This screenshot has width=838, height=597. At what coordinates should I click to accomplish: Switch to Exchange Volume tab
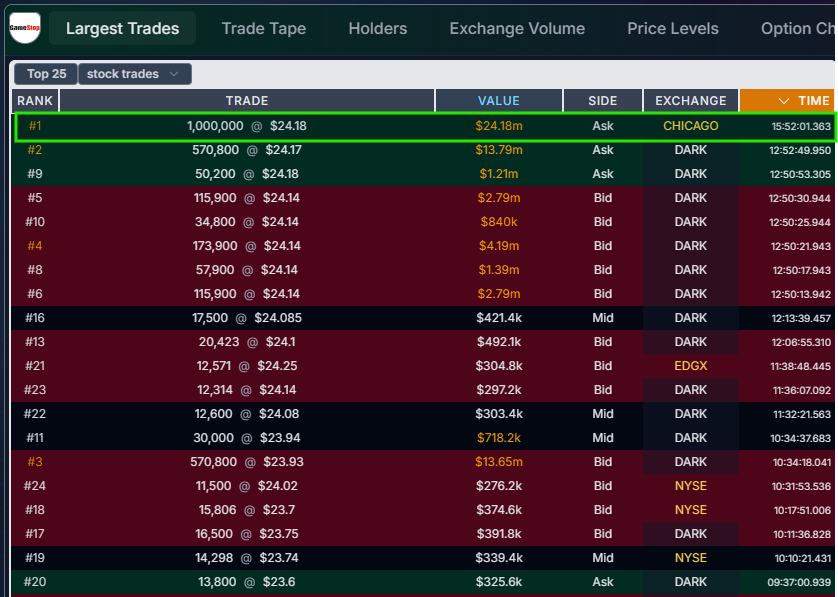(517, 28)
